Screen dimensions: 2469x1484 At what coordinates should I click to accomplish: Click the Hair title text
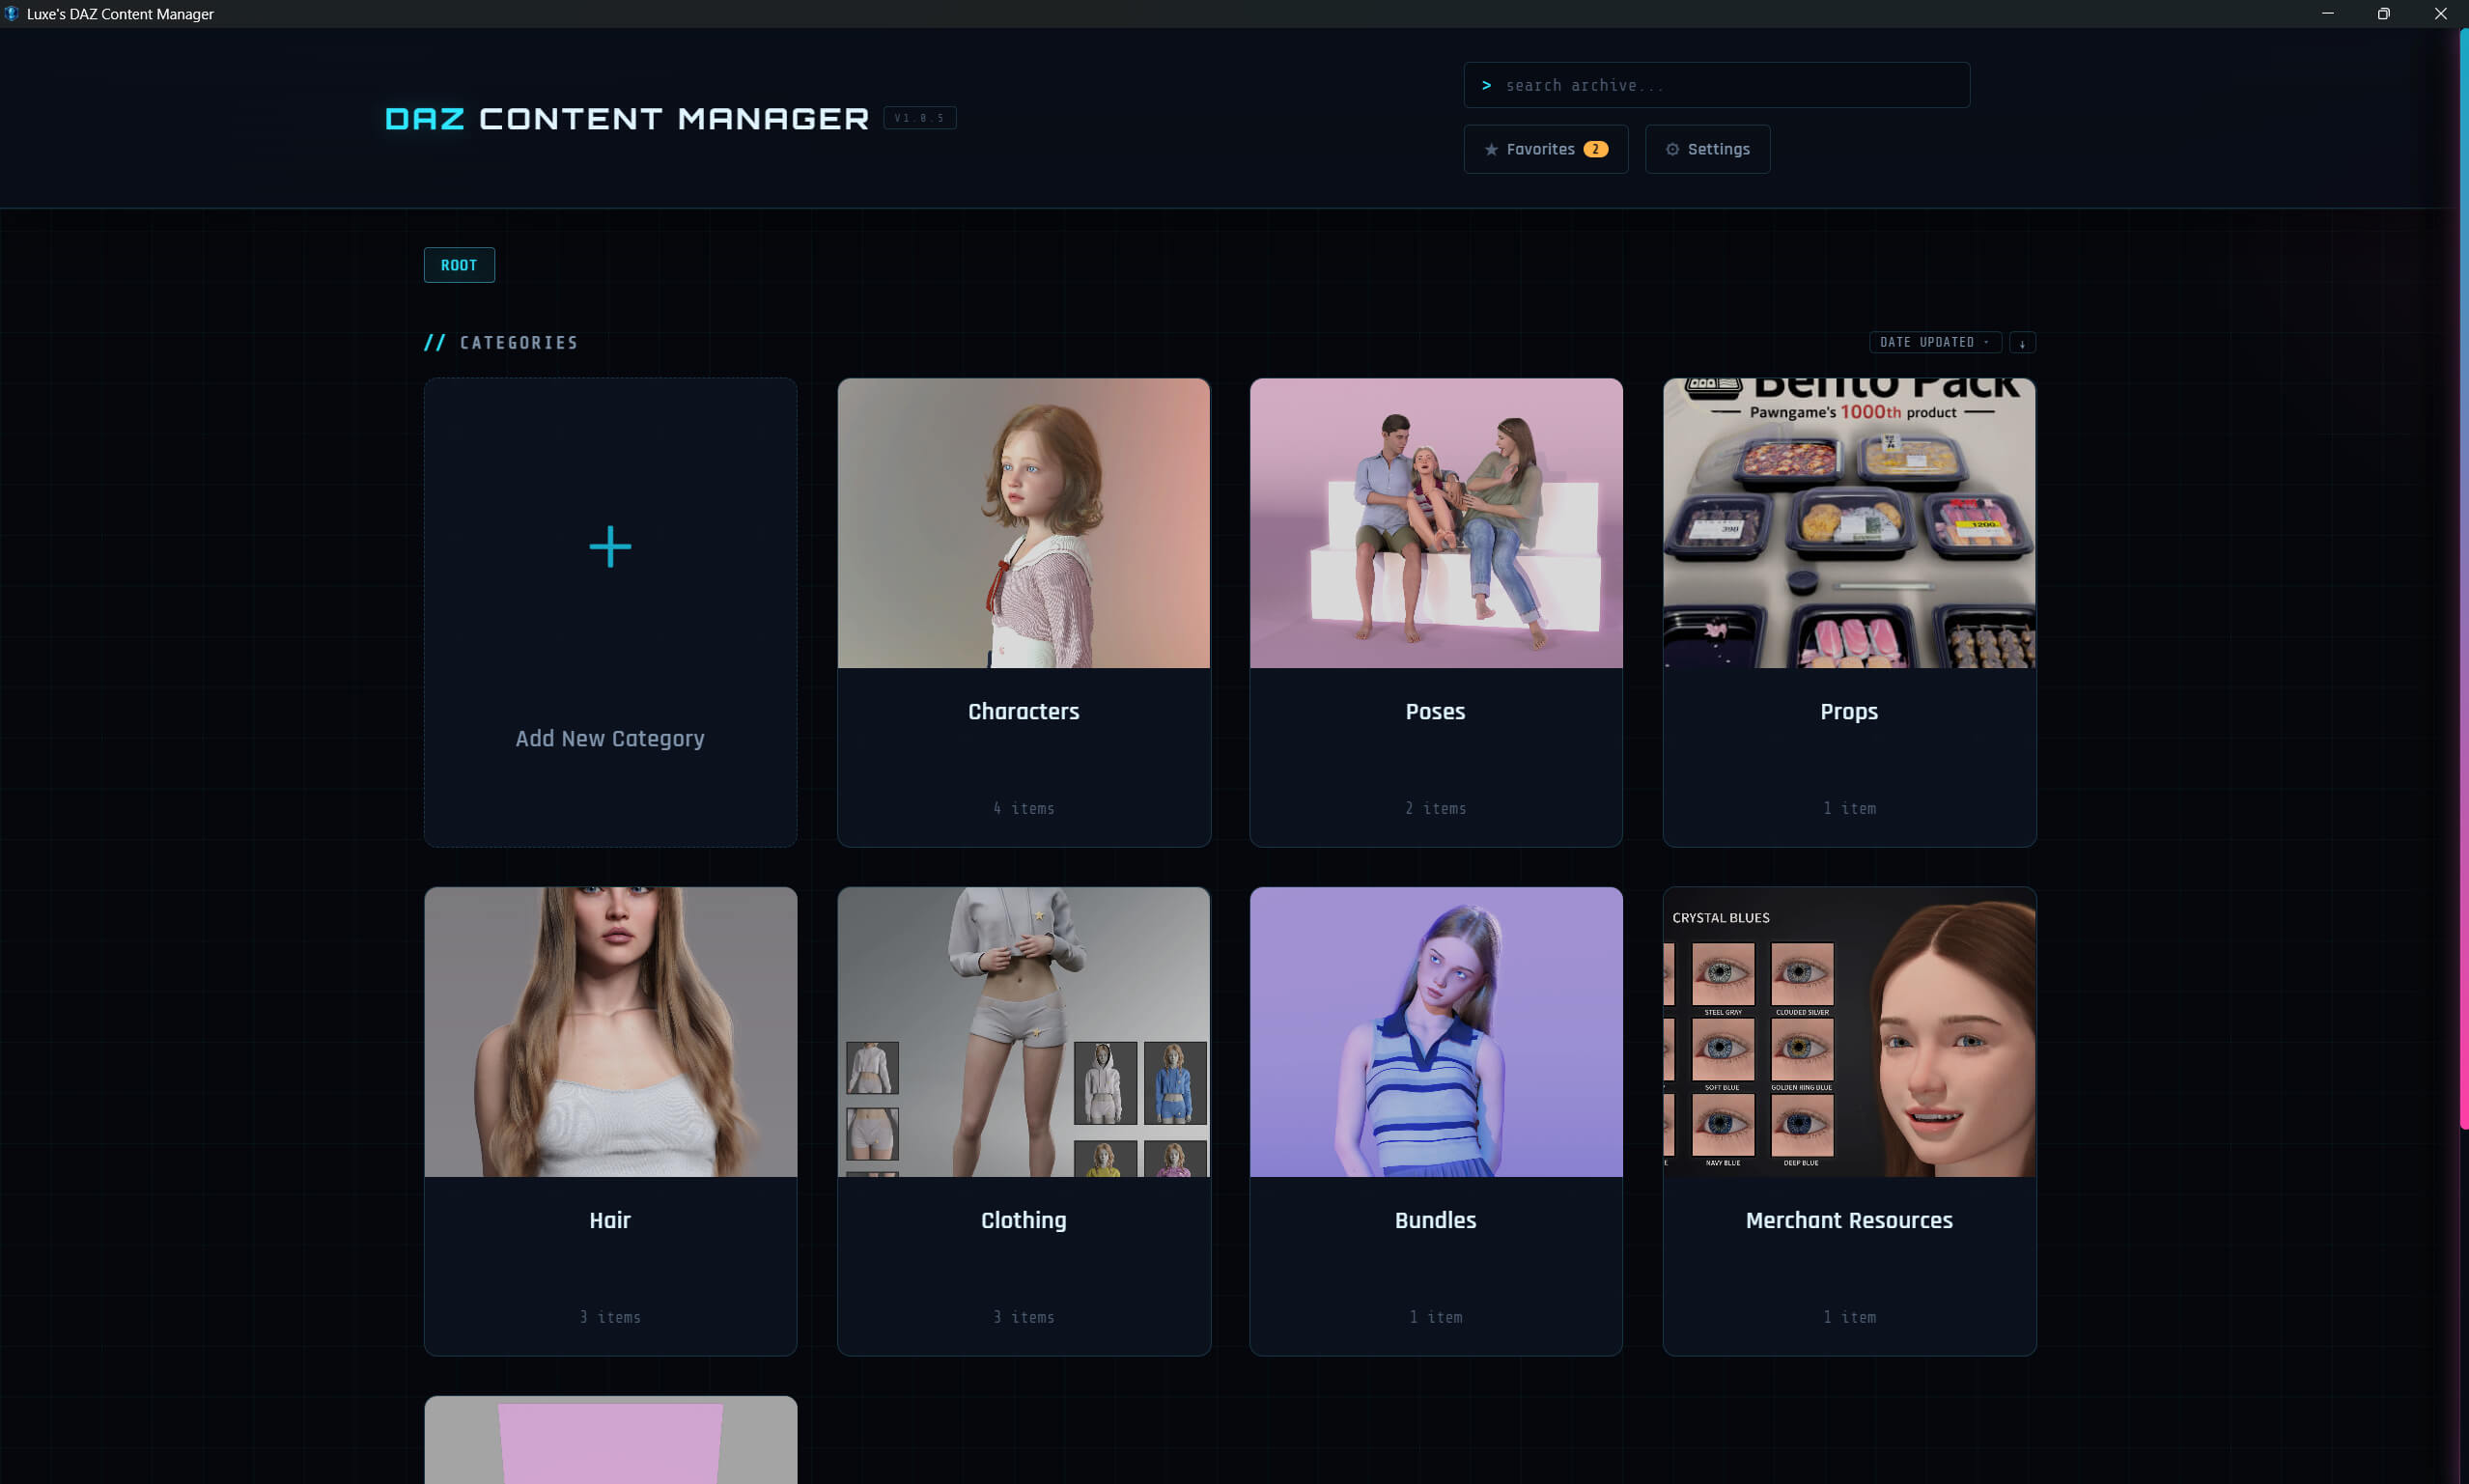[610, 1220]
